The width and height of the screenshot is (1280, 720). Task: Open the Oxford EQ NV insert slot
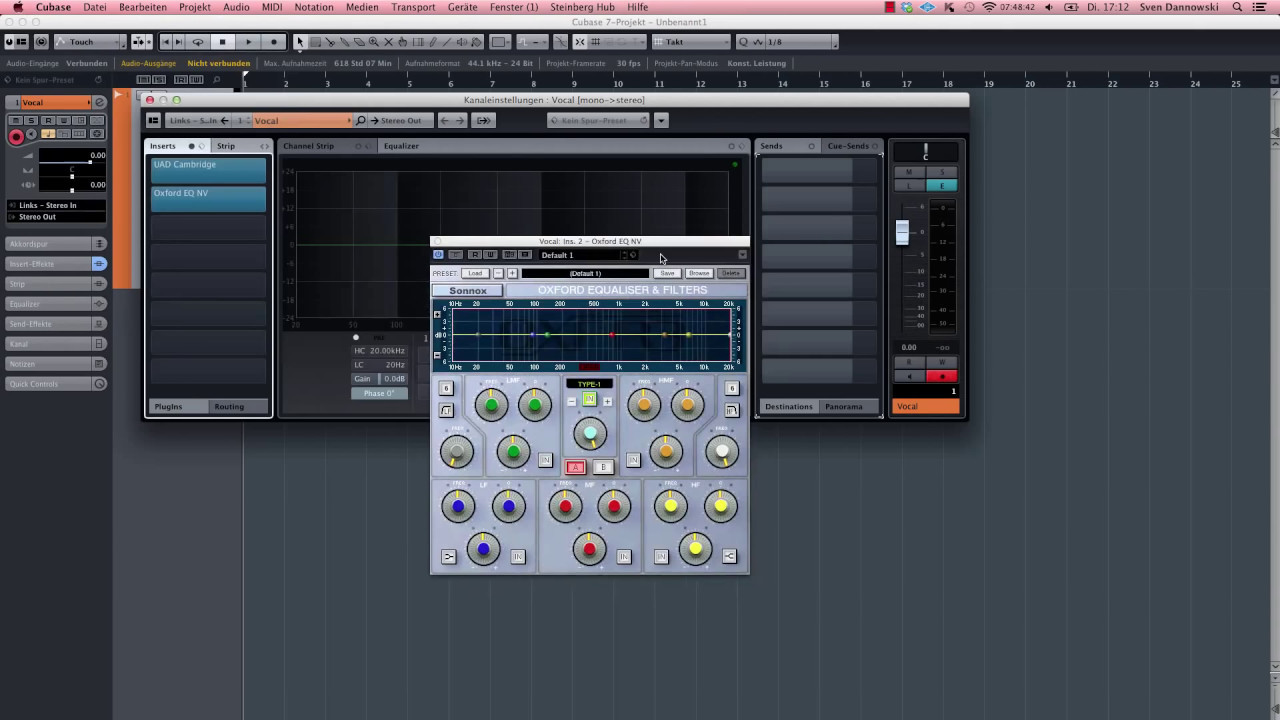(x=208, y=198)
